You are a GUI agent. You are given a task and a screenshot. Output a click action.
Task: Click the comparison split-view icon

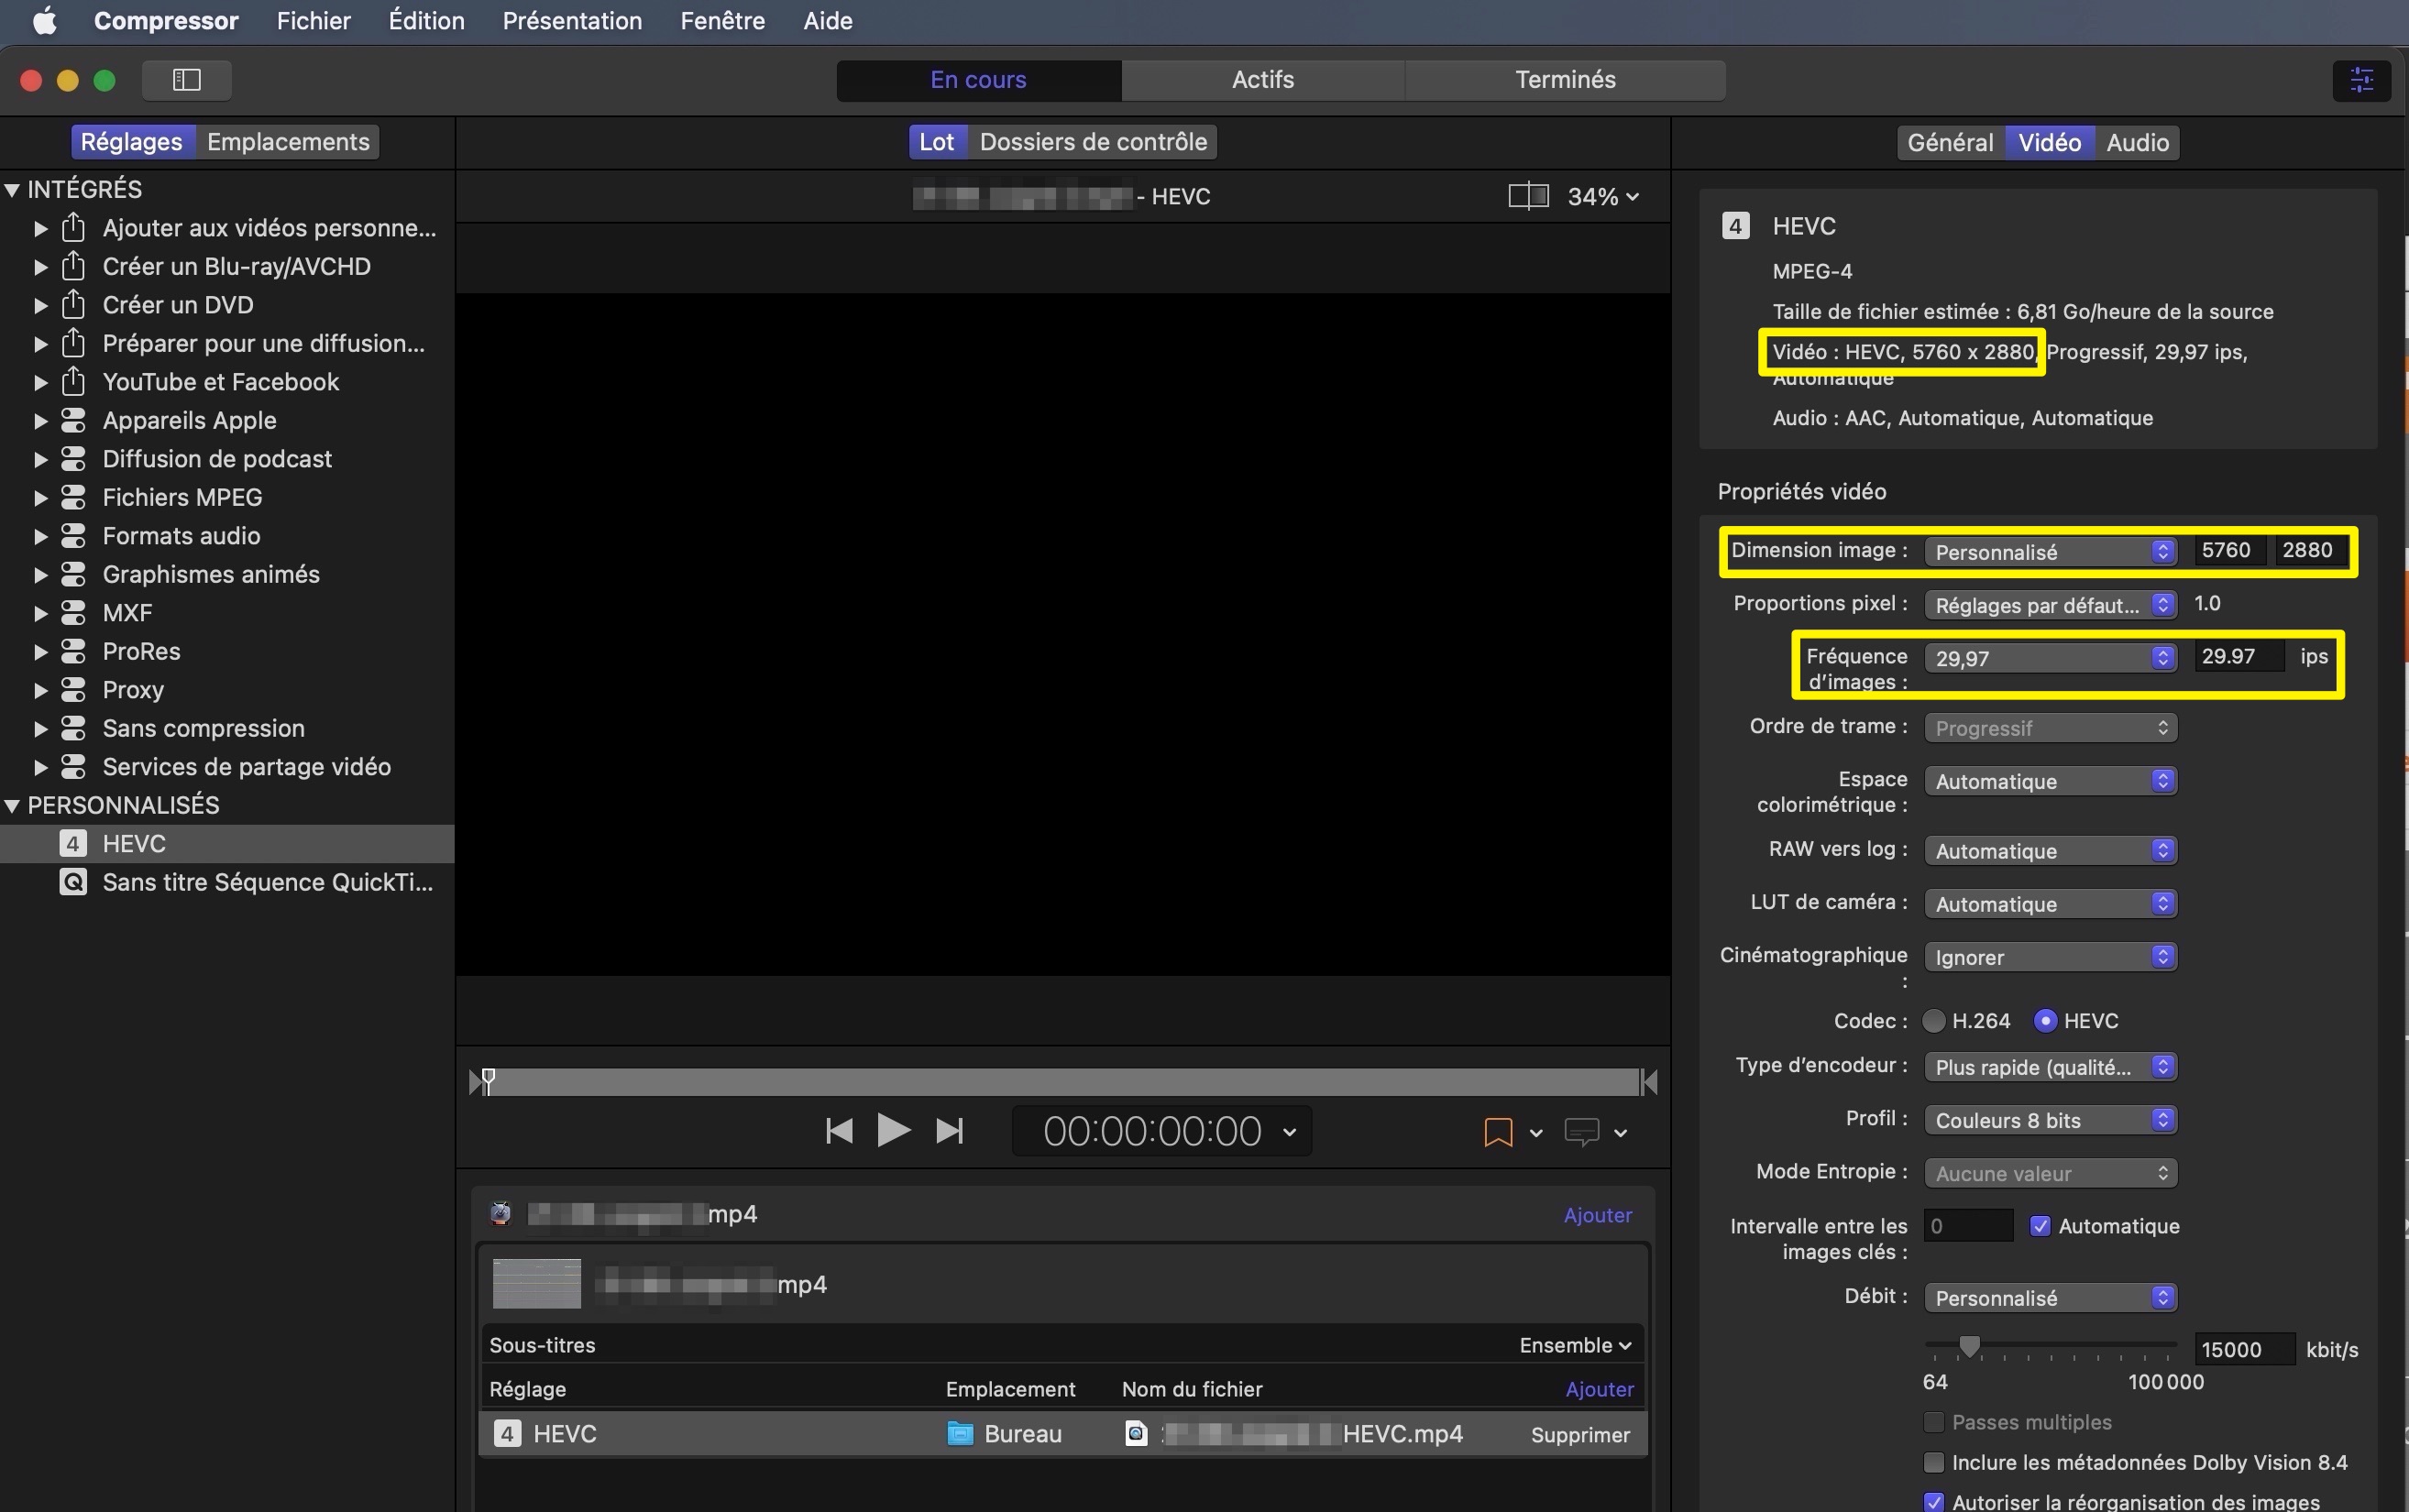pyautogui.click(x=1528, y=196)
